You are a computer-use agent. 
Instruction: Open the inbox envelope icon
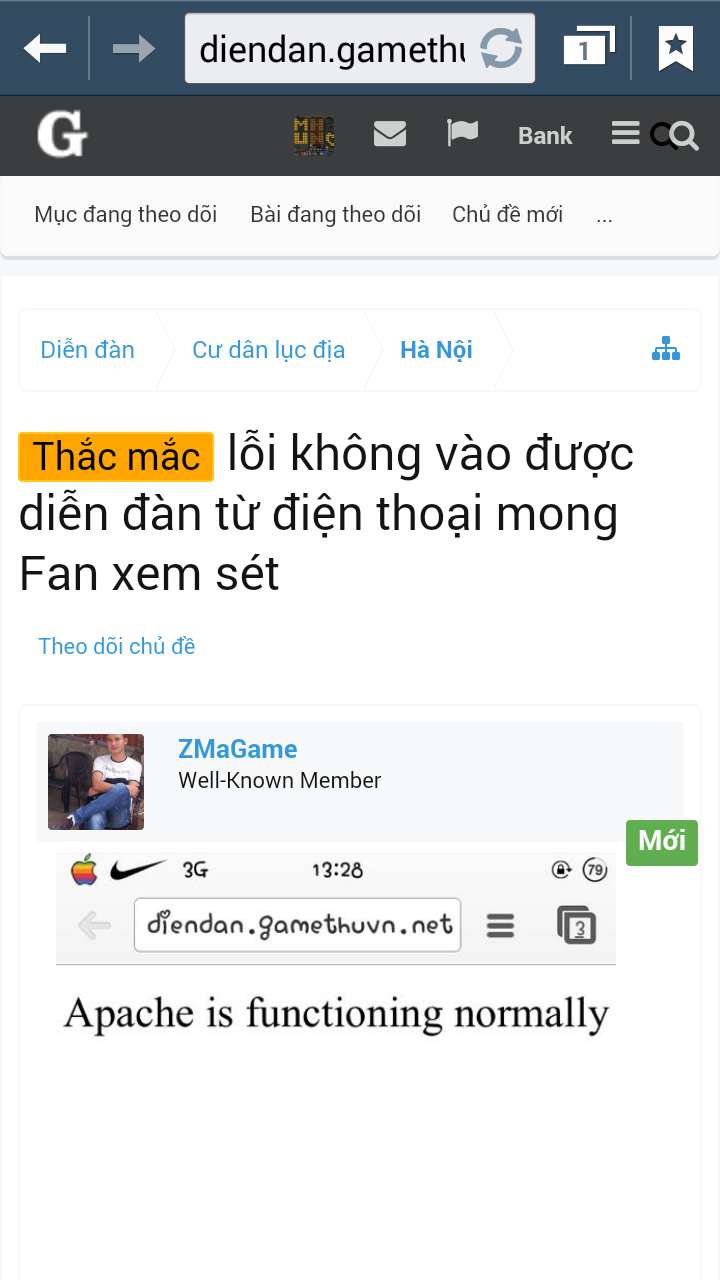tap(390, 133)
